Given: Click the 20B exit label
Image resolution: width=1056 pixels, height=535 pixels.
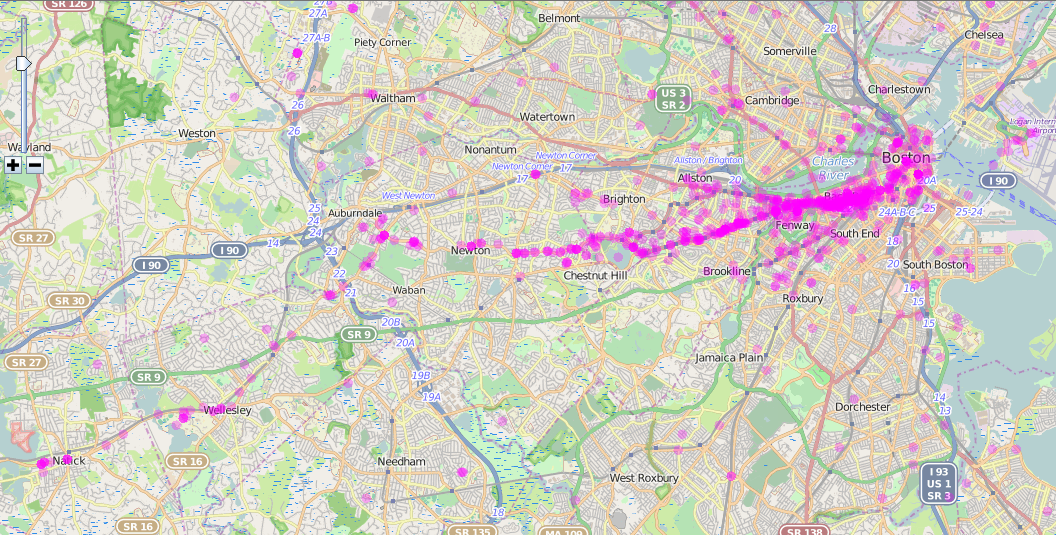Looking at the screenshot, I should tap(391, 322).
